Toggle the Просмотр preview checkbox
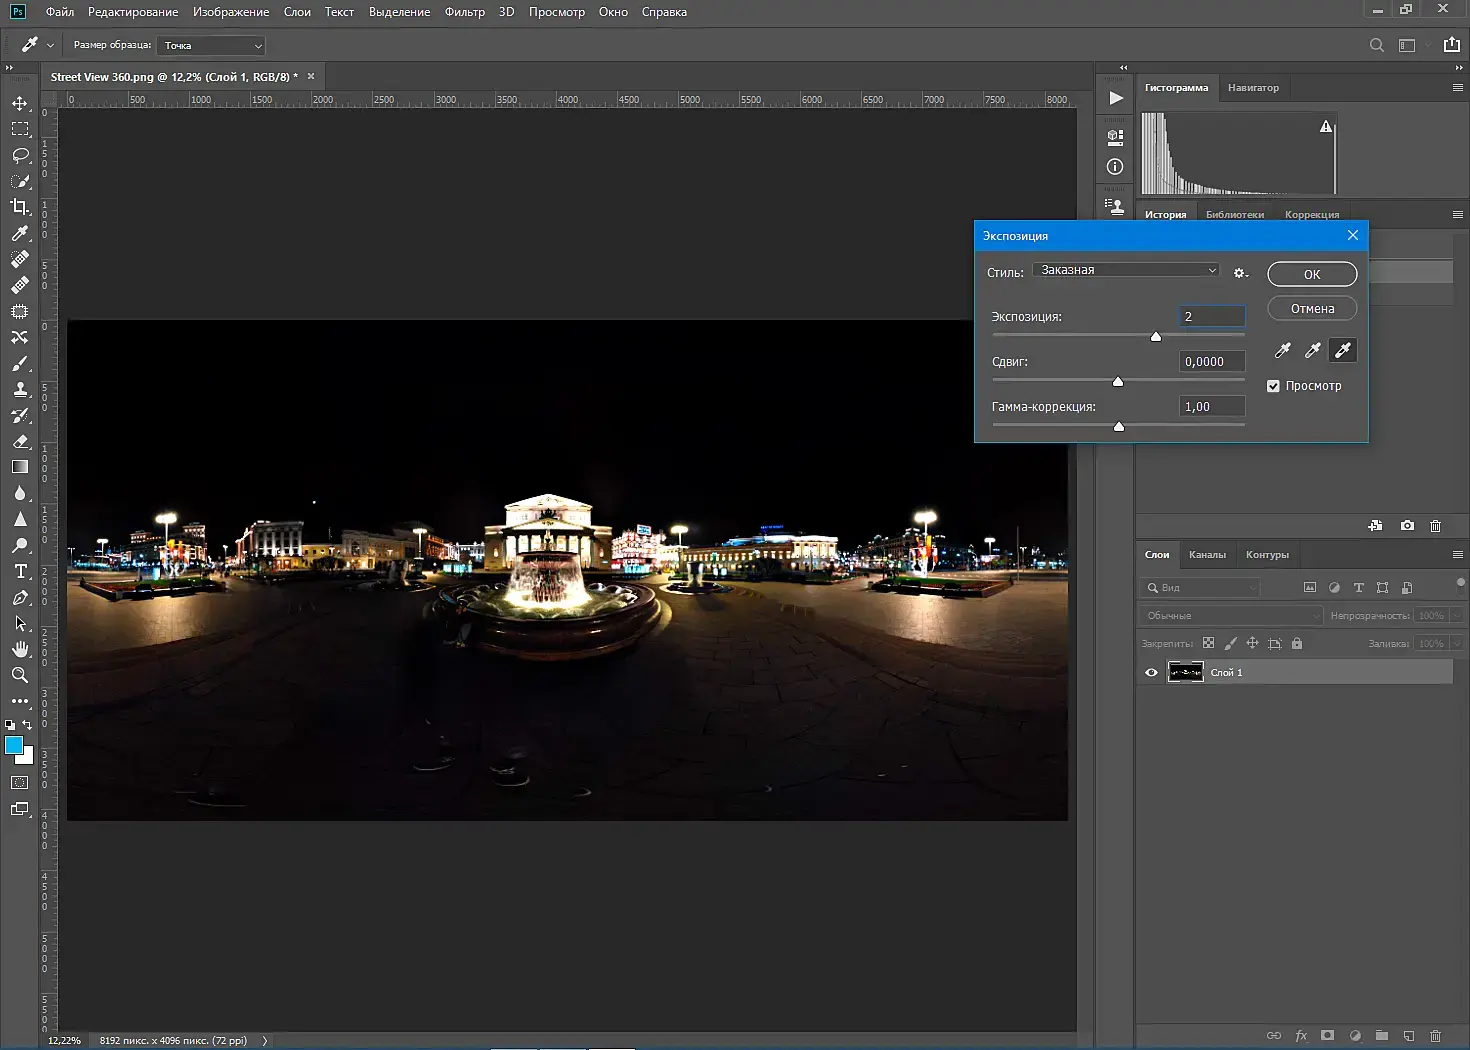Image resolution: width=1470 pixels, height=1050 pixels. click(1273, 386)
